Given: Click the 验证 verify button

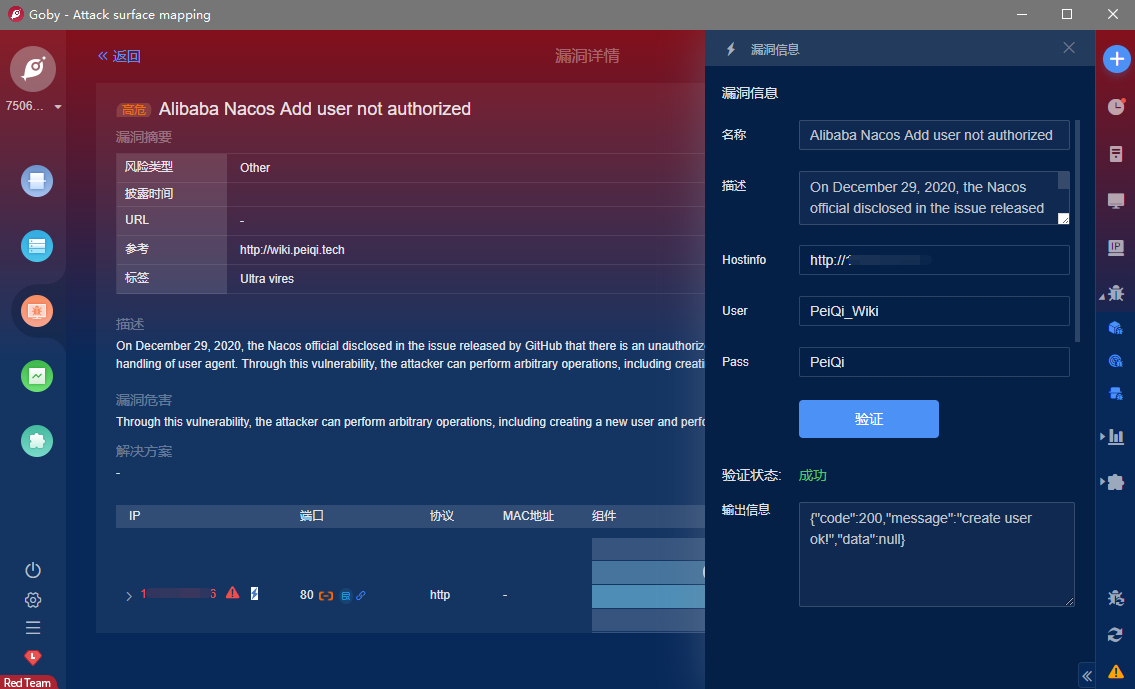Looking at the screenshot, I should pyautogui.click(x=868, y=419).
